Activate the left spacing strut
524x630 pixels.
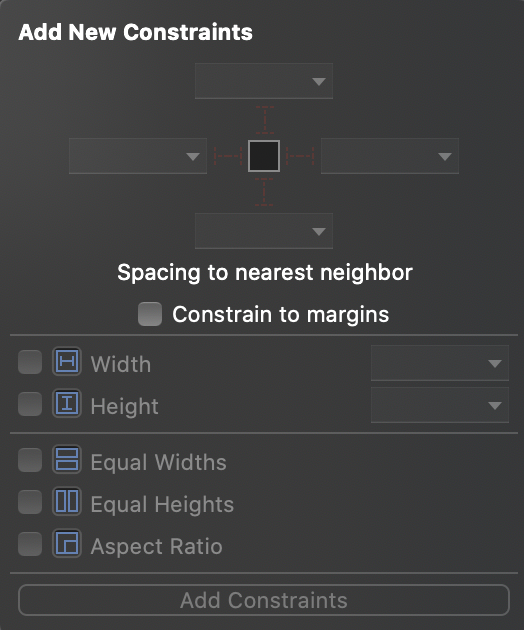[228, 155]
